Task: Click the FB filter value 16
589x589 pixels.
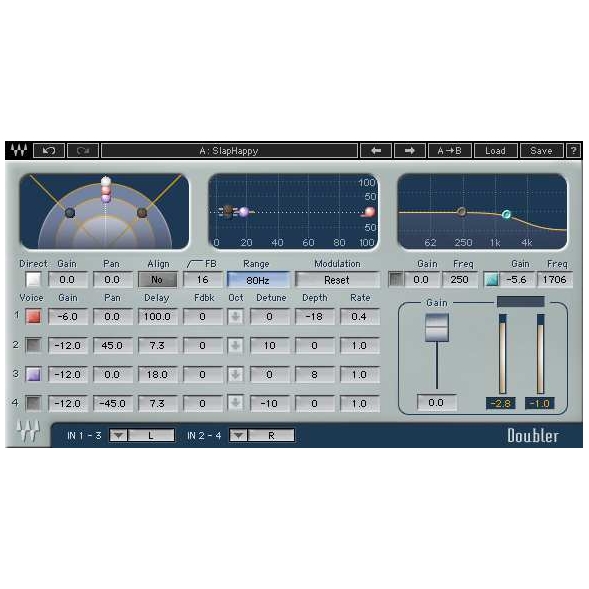Action: [x=202, y=279]
